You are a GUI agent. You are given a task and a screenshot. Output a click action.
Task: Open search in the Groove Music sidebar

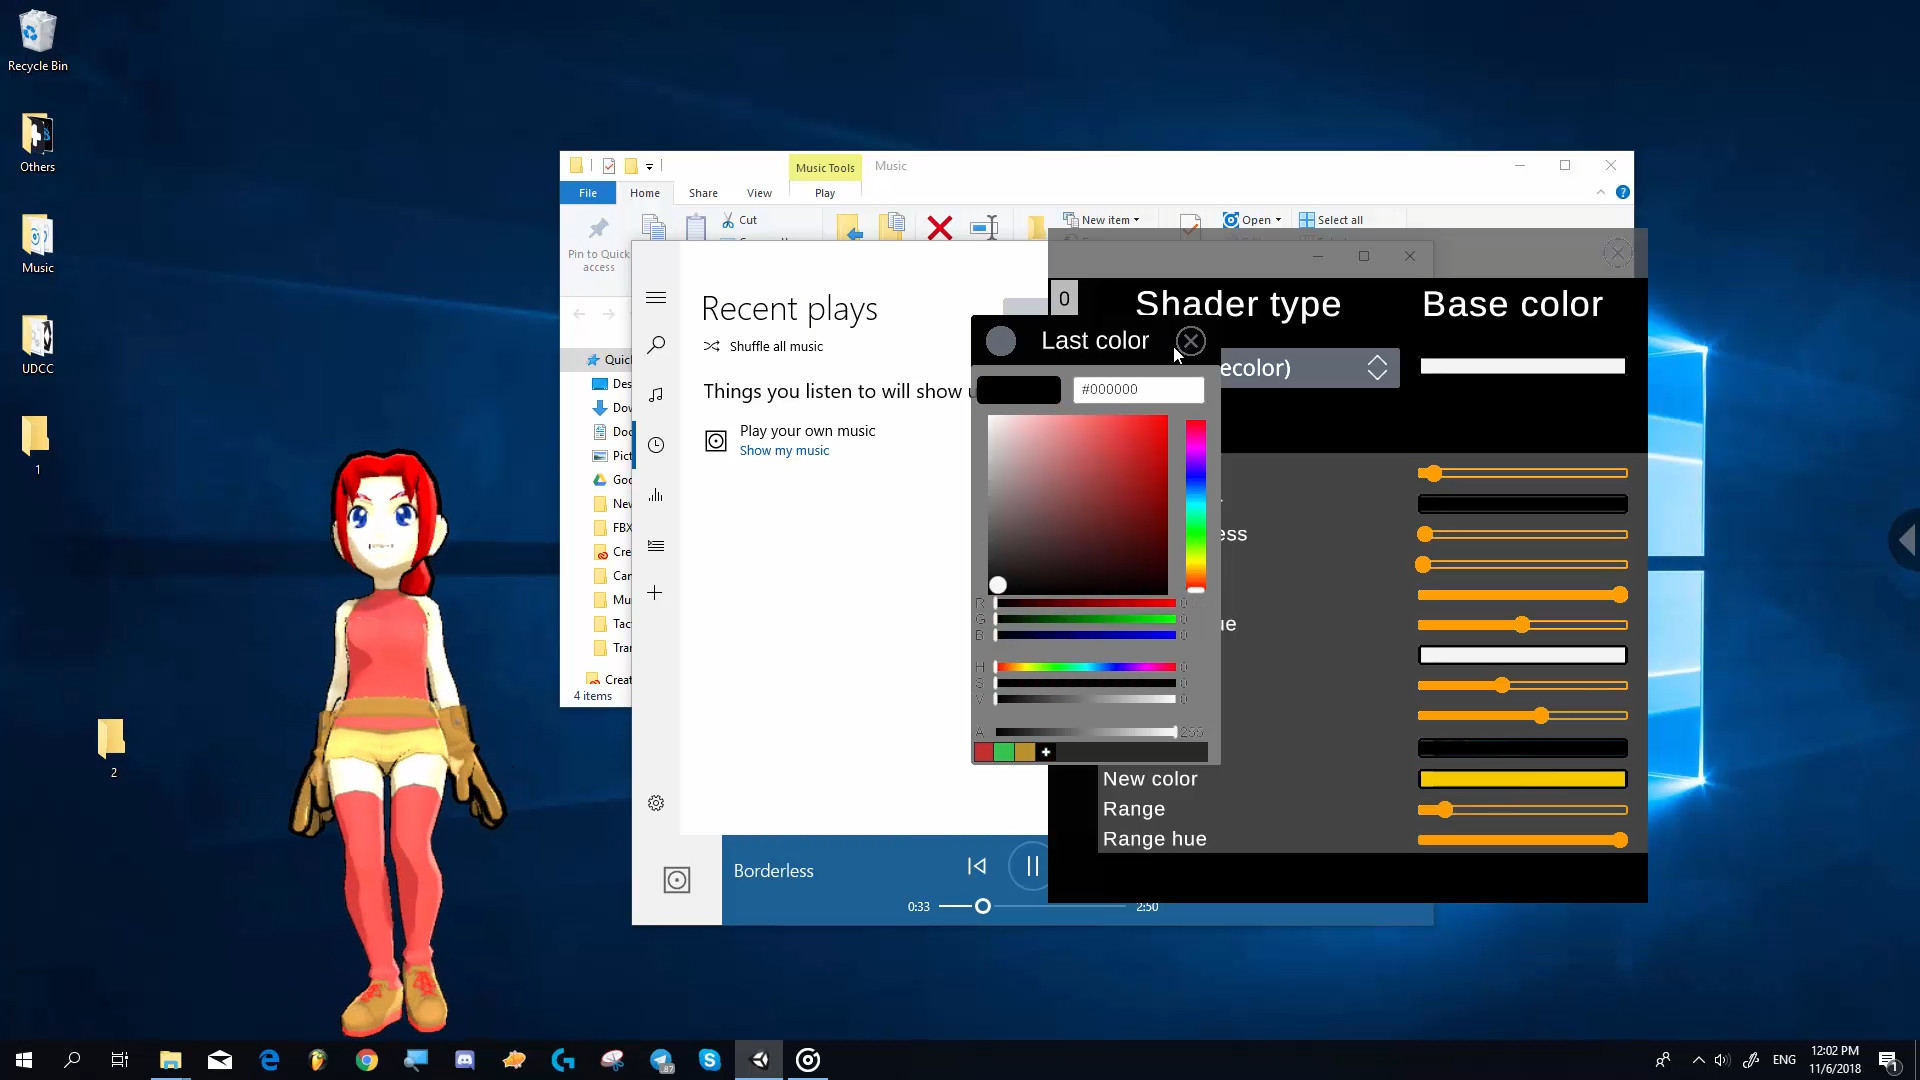657,345
